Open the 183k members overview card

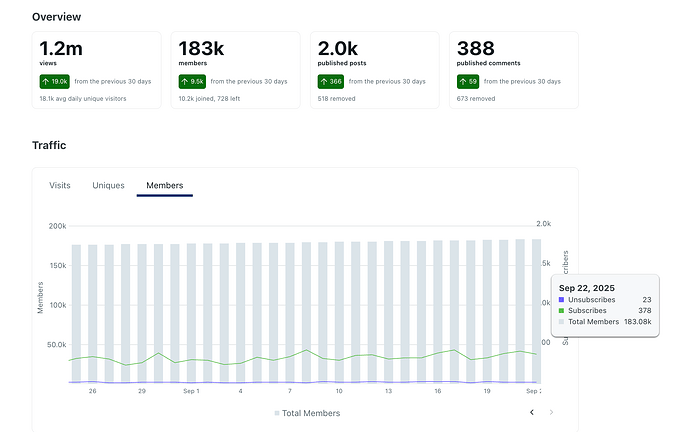pos(235,69)
